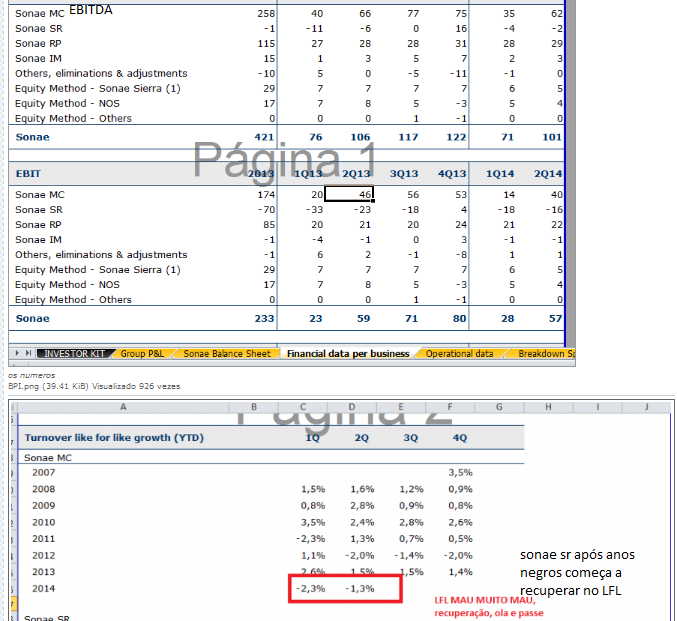Screen dimensions: 677x621
Task: Click the Sonae EBITDA total 106
Action: pyautogui.click(x=360, y=137)
